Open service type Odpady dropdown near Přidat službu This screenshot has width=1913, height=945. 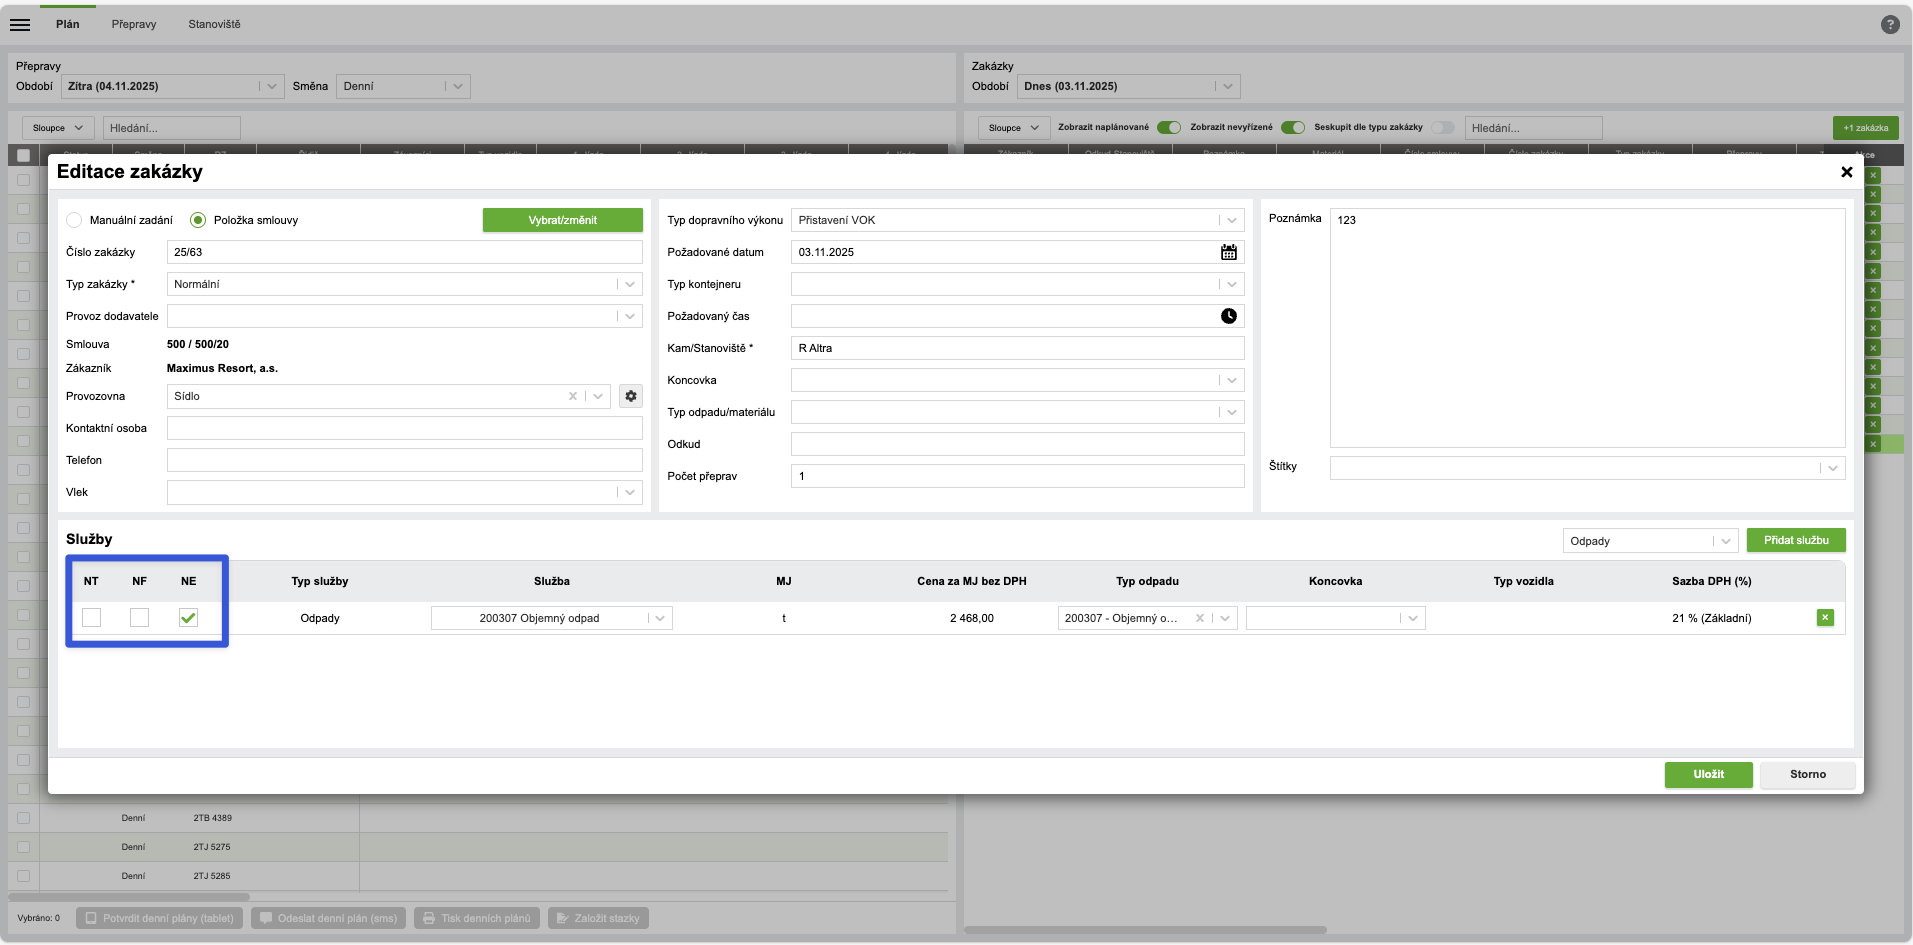point(1651,541)
